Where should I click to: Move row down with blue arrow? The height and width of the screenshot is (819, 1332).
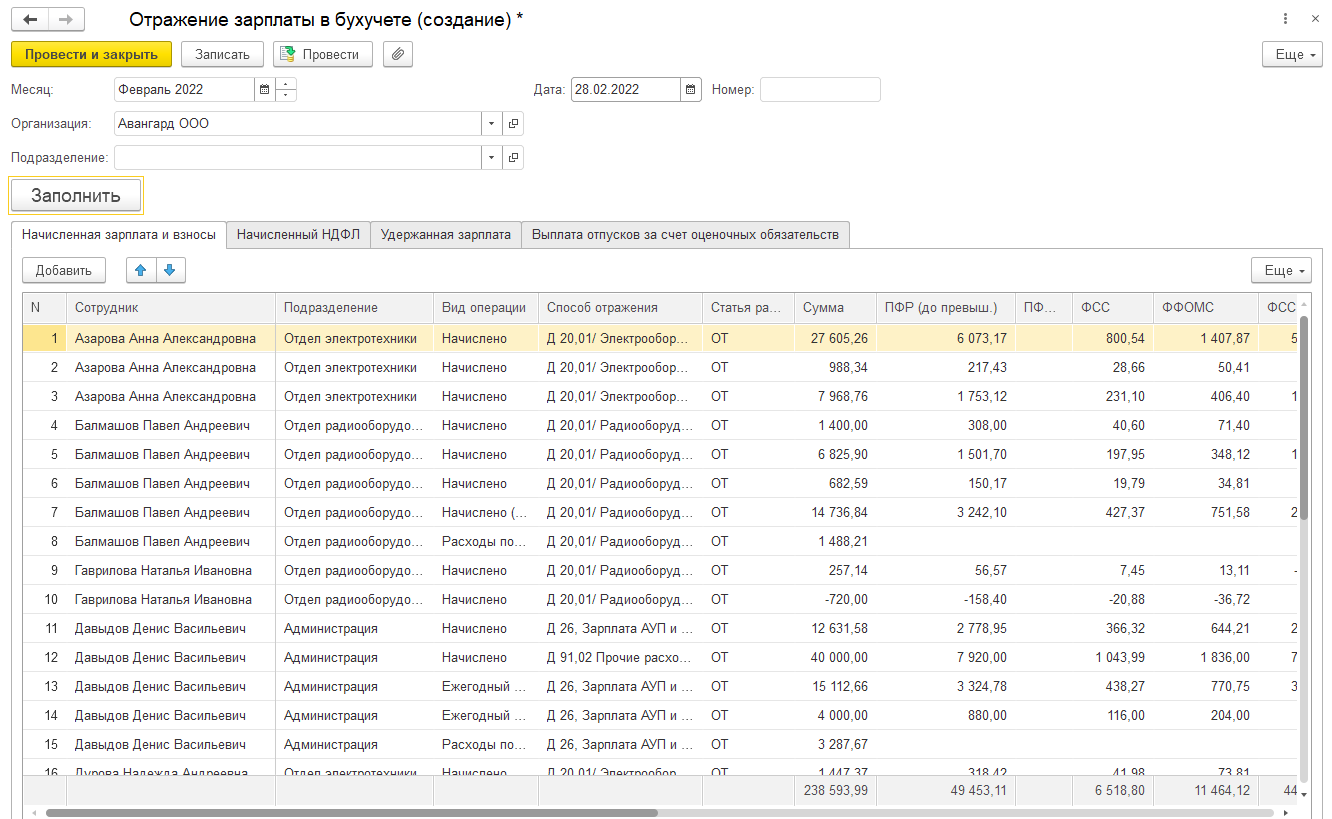click(x=169, y=270)
